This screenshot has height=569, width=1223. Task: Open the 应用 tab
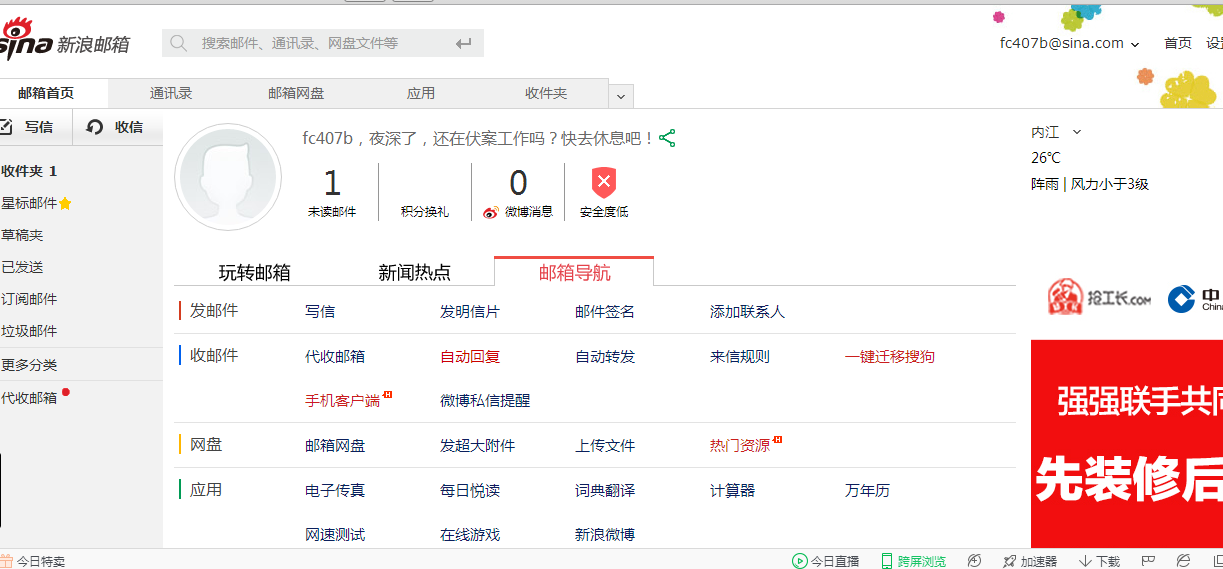pos(421,93)
